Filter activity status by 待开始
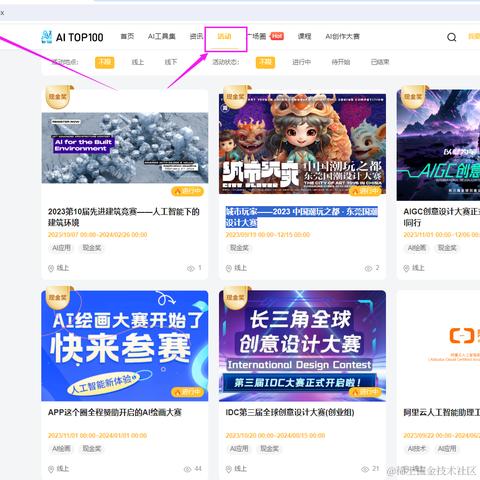480x480 pixels. click(341, 62)
